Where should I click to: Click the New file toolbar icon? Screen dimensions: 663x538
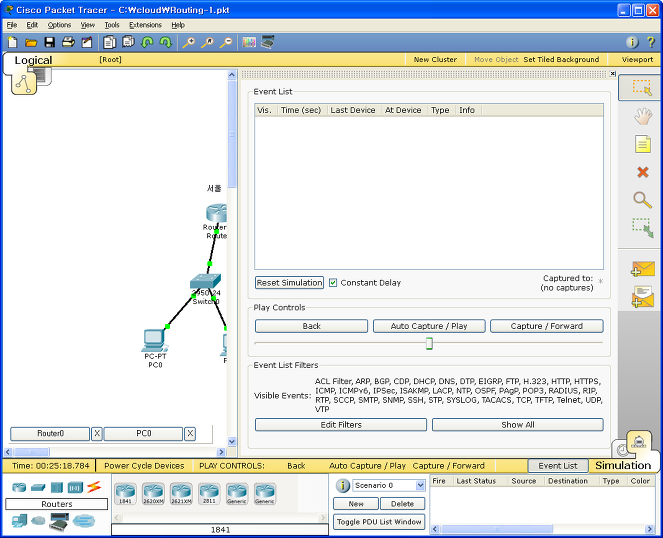[x=13, y=42]
